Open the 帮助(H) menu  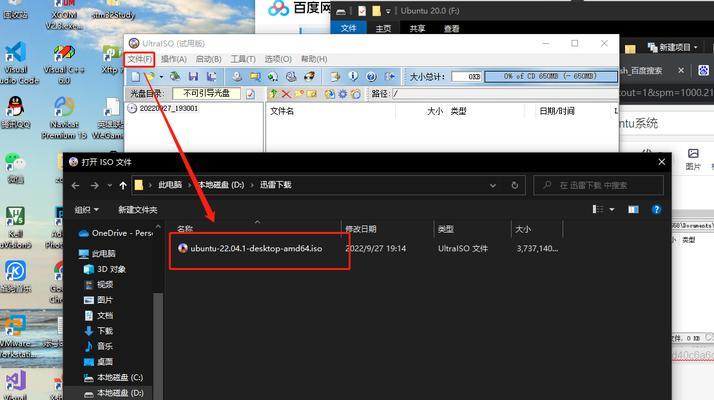click(314, 59)
